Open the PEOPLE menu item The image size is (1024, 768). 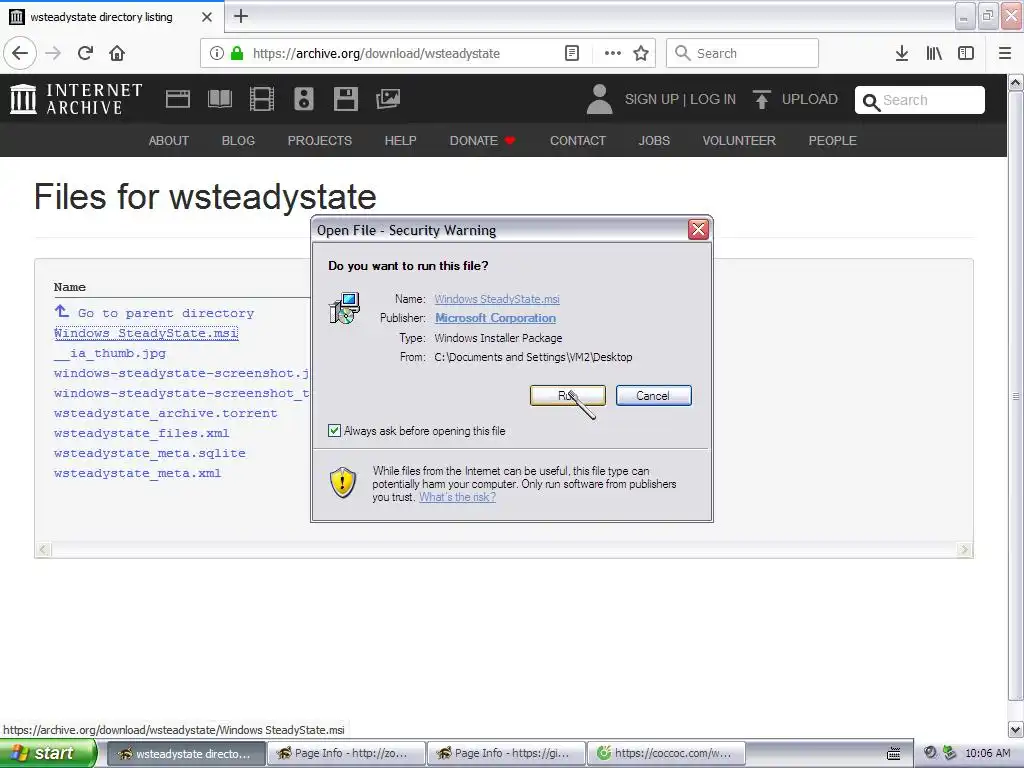(833, 140)
